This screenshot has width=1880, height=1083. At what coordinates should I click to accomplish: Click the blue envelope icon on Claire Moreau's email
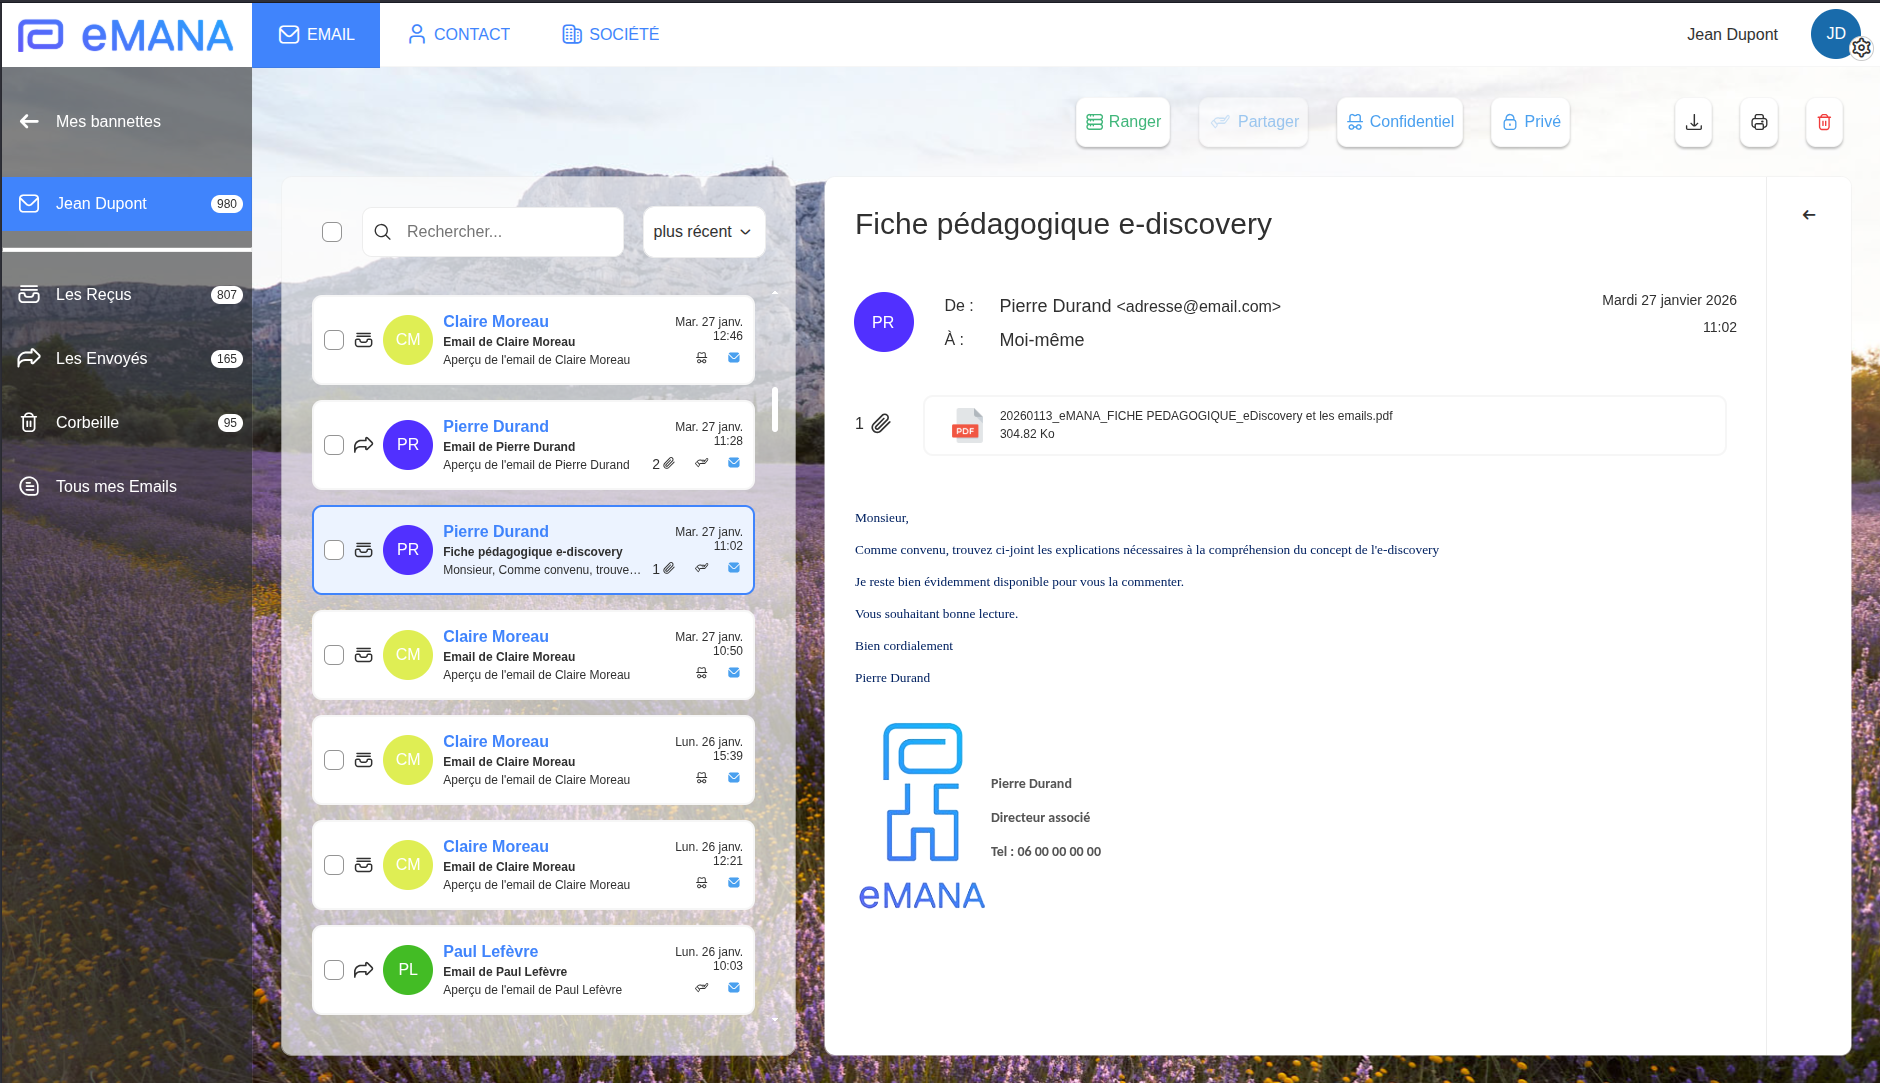(734, 357)
